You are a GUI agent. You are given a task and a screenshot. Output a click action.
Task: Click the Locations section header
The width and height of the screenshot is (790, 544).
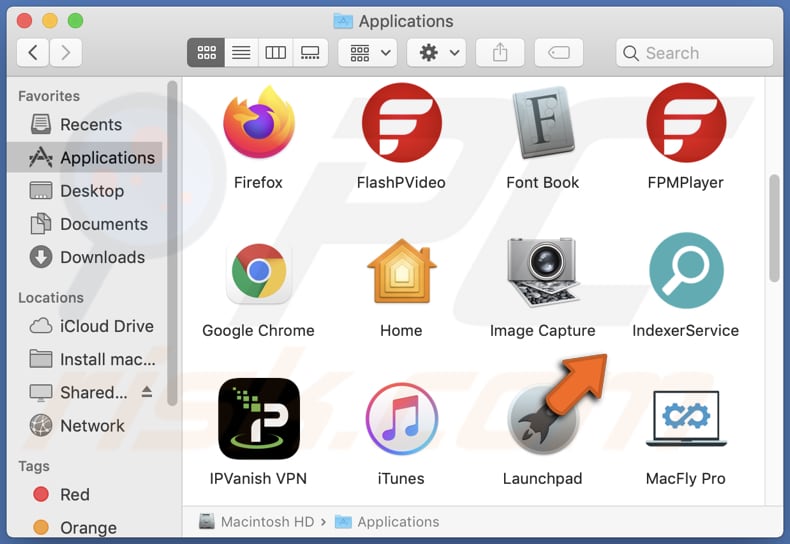click(51, 298)
